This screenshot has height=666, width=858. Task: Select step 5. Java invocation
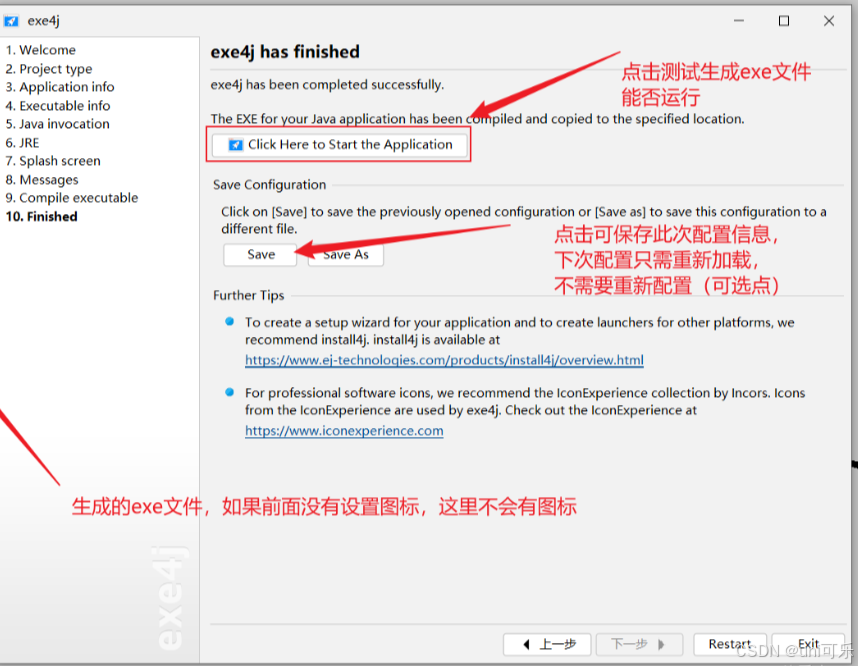(58, 124)
